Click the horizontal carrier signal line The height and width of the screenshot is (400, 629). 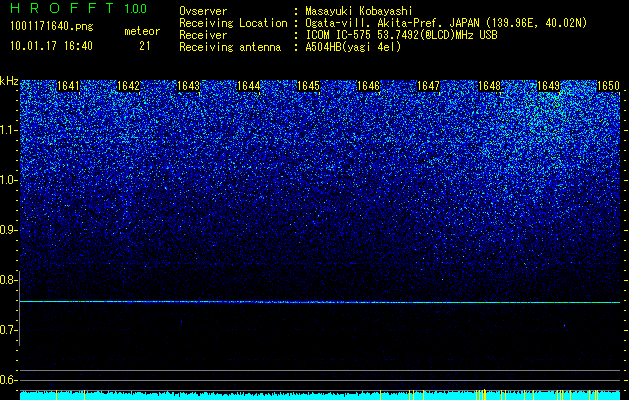320,302
